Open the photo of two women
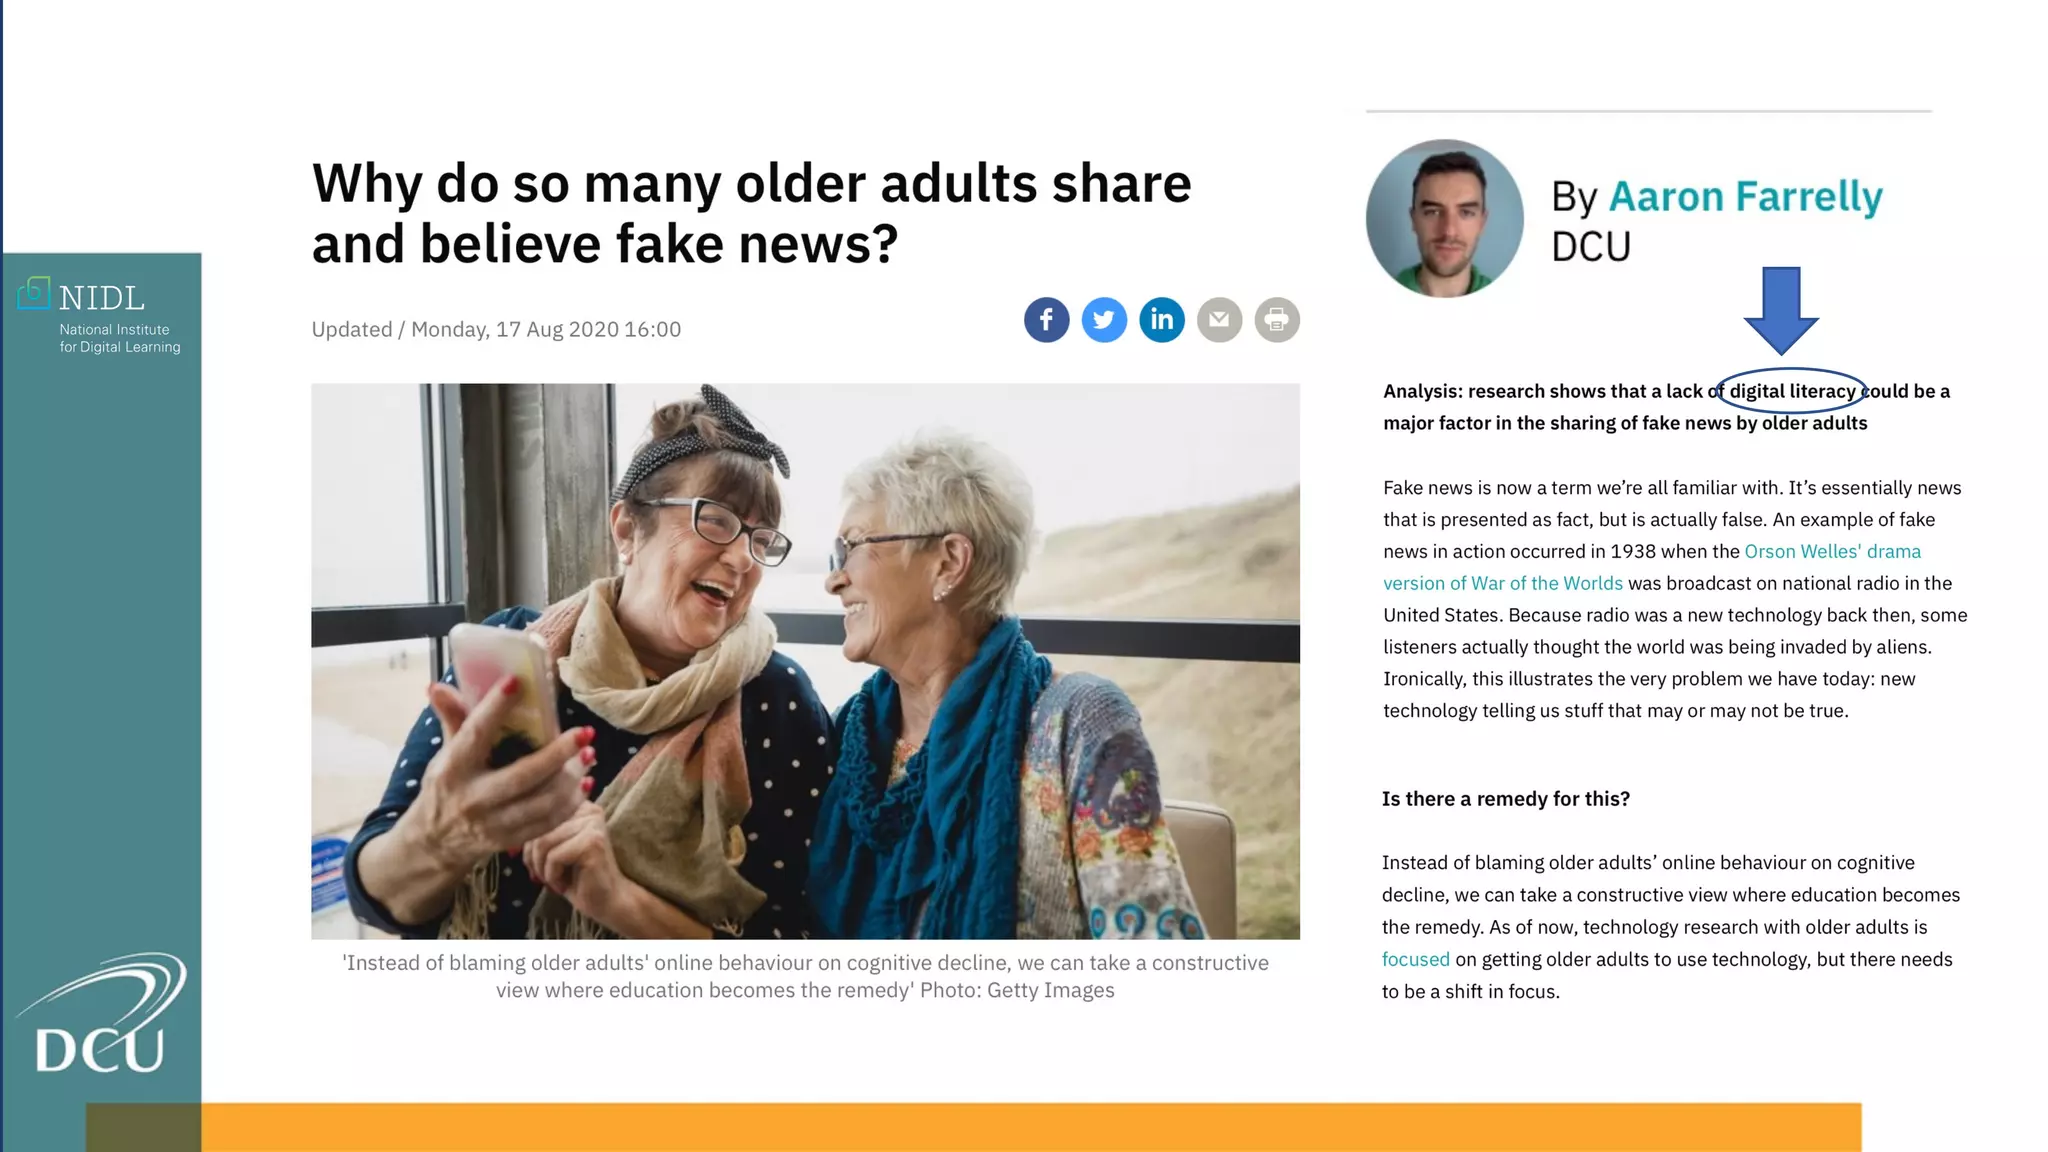The width and height of the screenshot is (2048, 1152). (805, 661)
